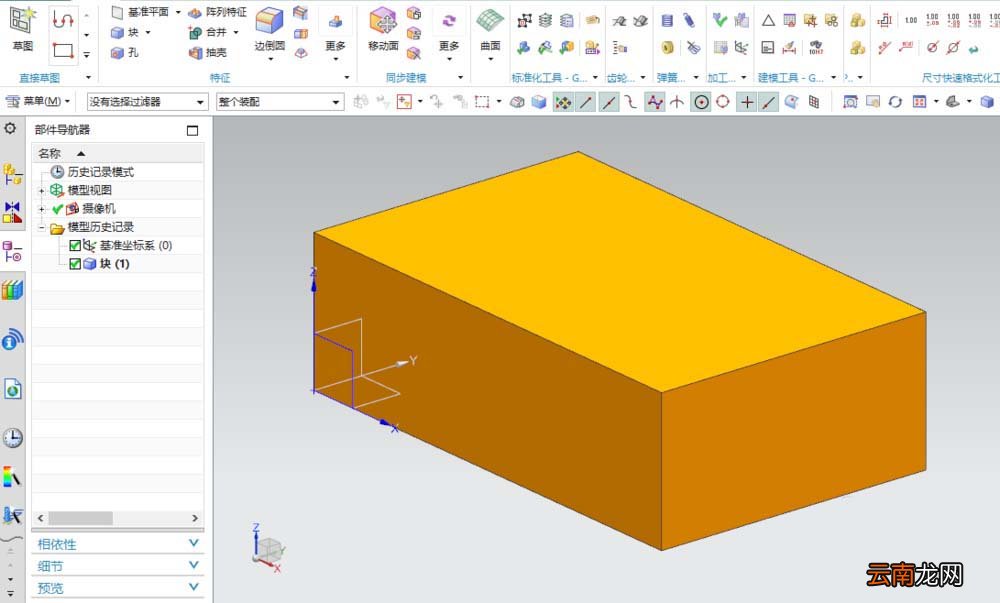Click the view triad in the viewport corner

coord(267,549)
